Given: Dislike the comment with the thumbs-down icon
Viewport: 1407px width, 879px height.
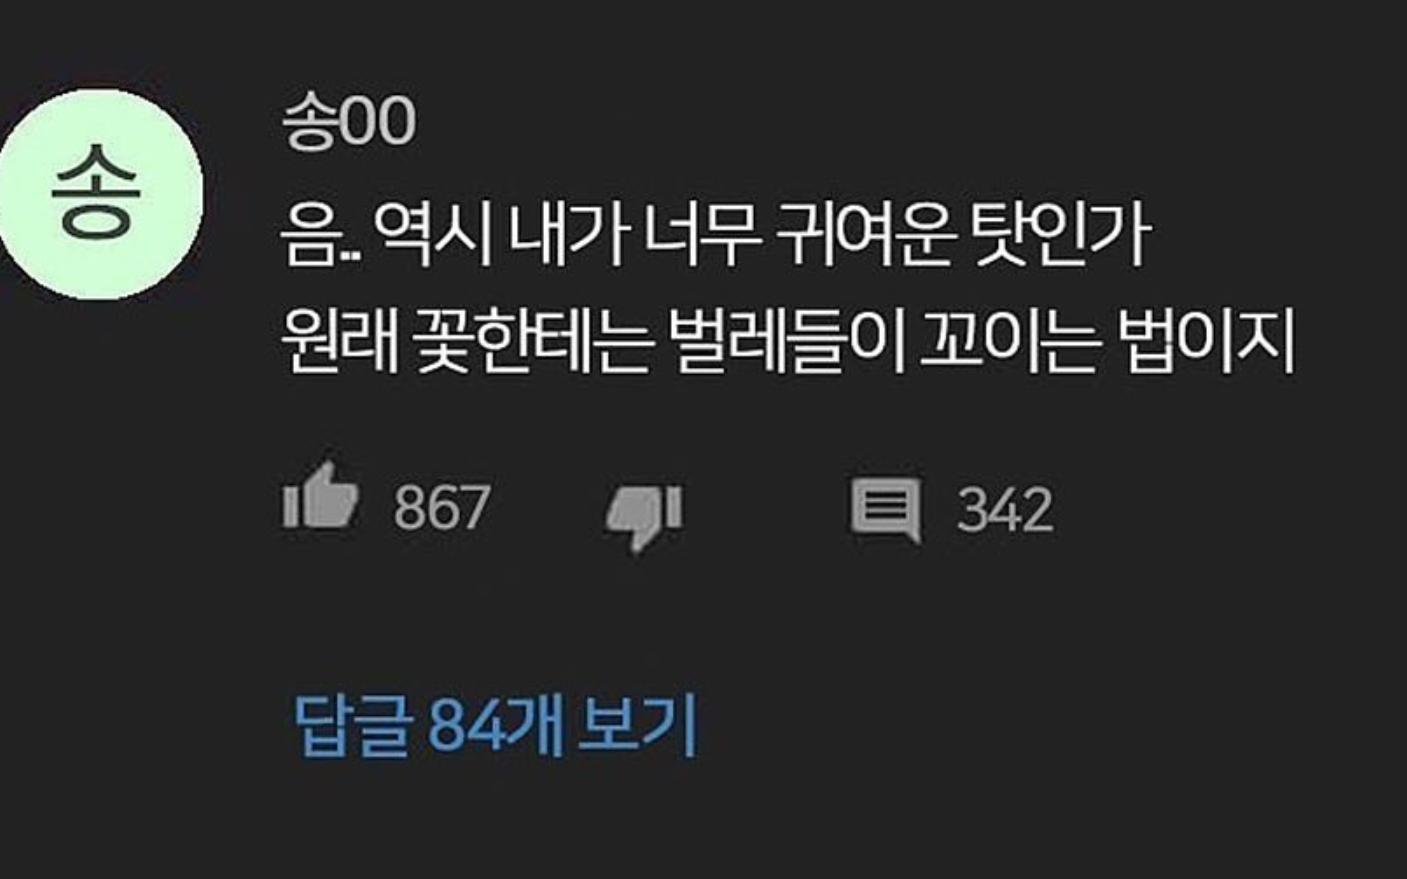Looking at the screenshot, I should (x=644, y=516).
